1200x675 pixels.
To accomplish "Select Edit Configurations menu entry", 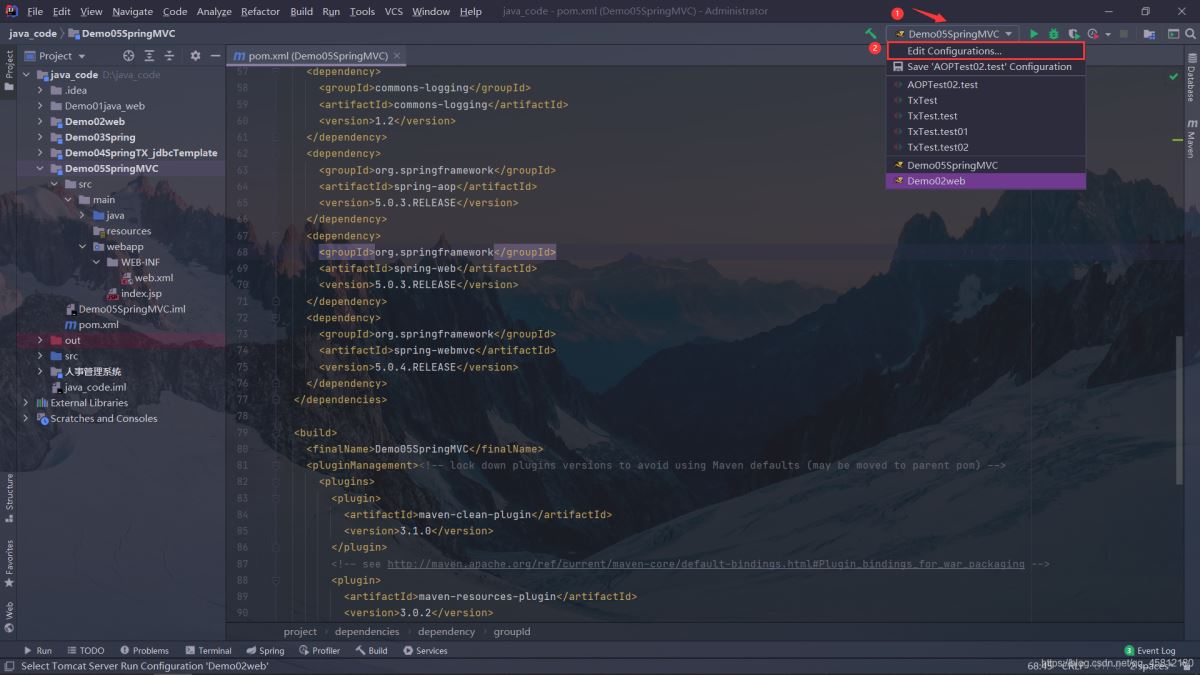I will pos(953,51).
